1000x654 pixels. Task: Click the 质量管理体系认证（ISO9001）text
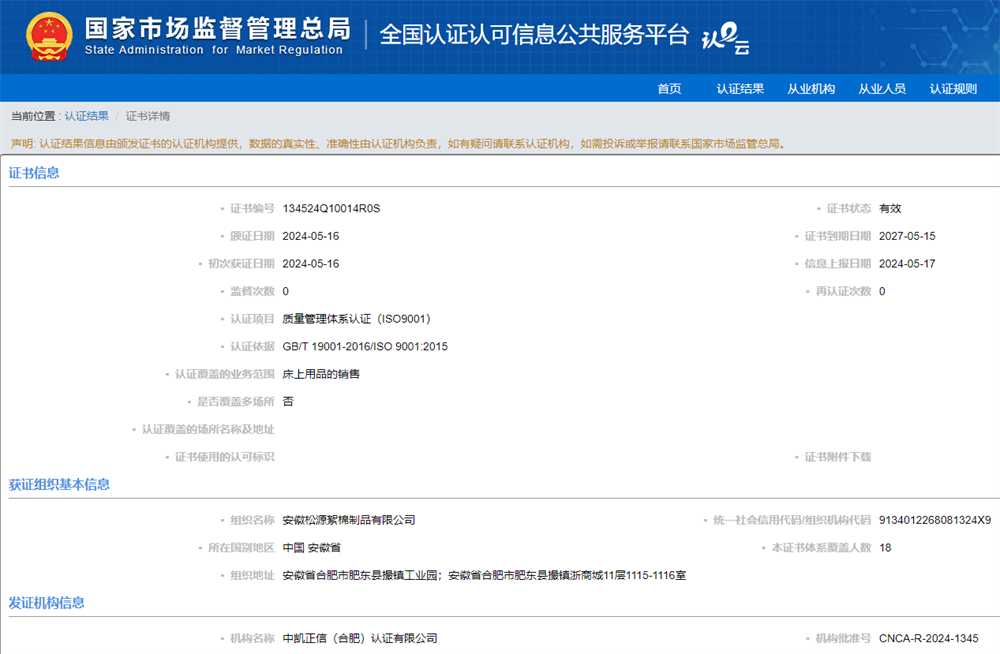pyautogui.click(x=357, y=319)
